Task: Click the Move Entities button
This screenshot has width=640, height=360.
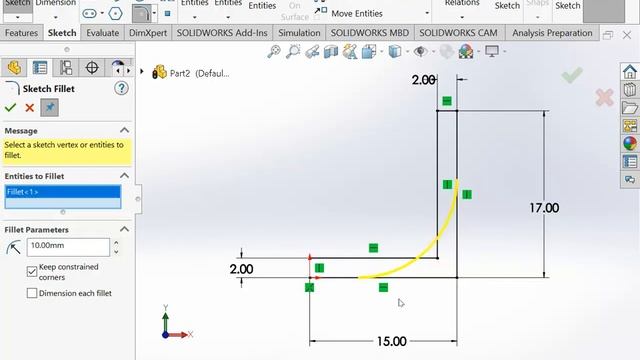Action: [349, 13]
